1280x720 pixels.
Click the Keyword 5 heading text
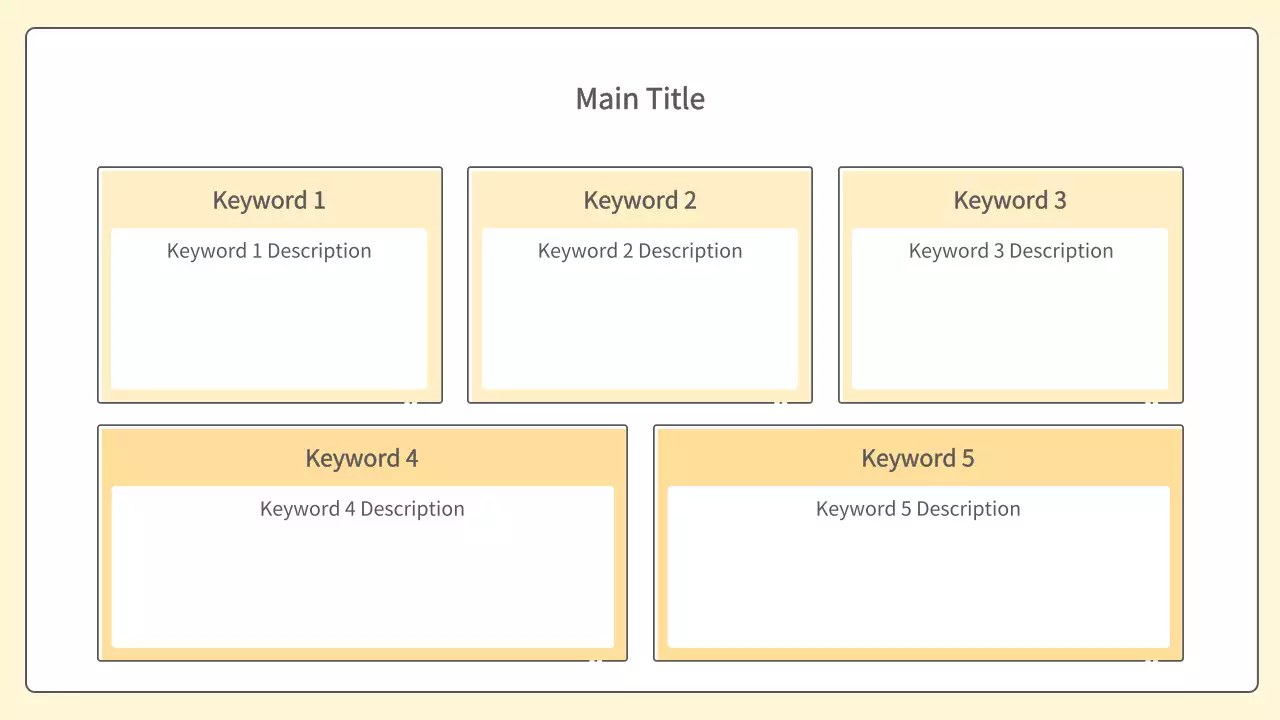click(x=918, y=458)
